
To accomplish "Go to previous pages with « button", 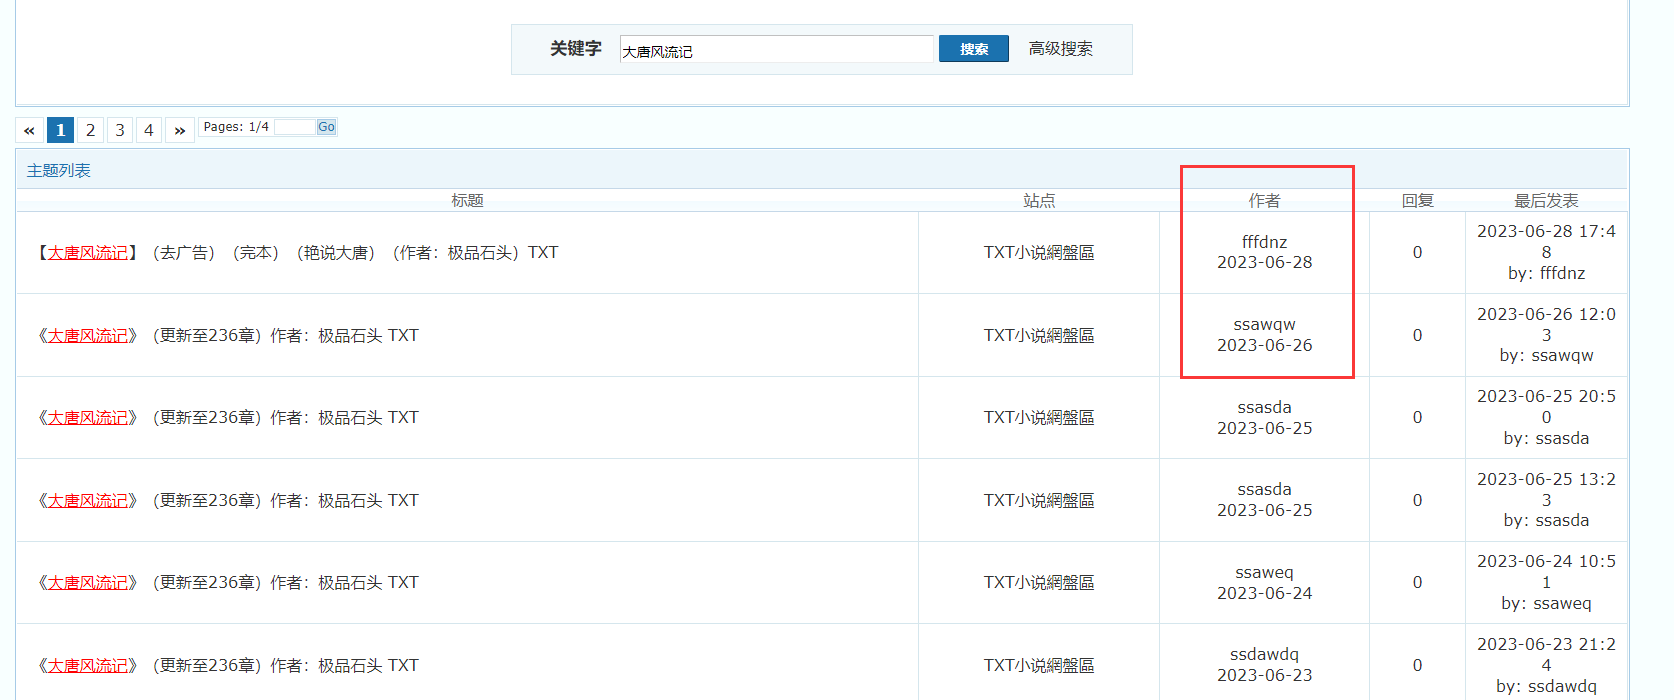I will [x=29, y=130].
